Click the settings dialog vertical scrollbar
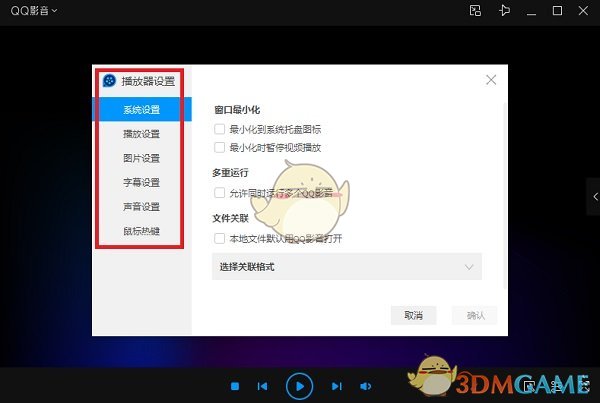Viewport: 600px width, 403px height. point(505,195)
